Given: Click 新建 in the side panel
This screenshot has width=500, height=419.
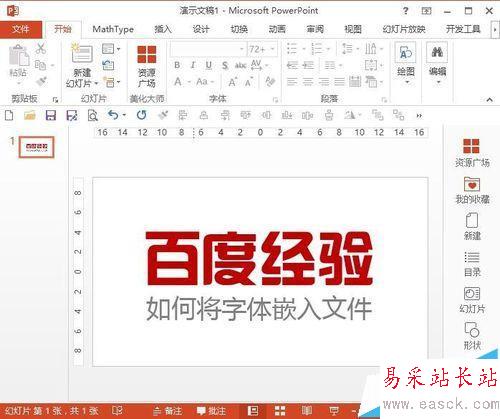Looking at the screenshot, I should [472, 227].
